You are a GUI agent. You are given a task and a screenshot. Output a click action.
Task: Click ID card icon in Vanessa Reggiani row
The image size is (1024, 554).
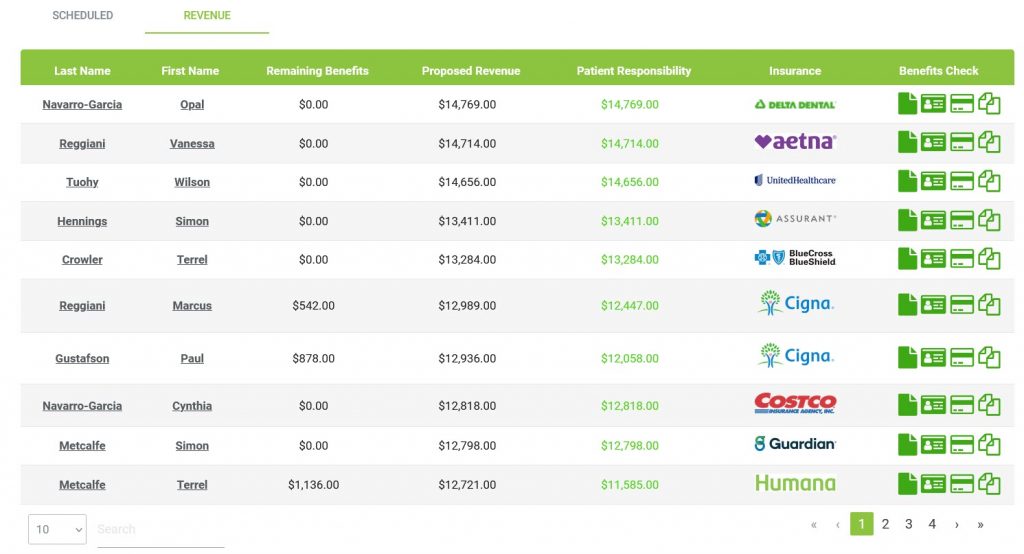pyautogui.click(x=933, y=143)
